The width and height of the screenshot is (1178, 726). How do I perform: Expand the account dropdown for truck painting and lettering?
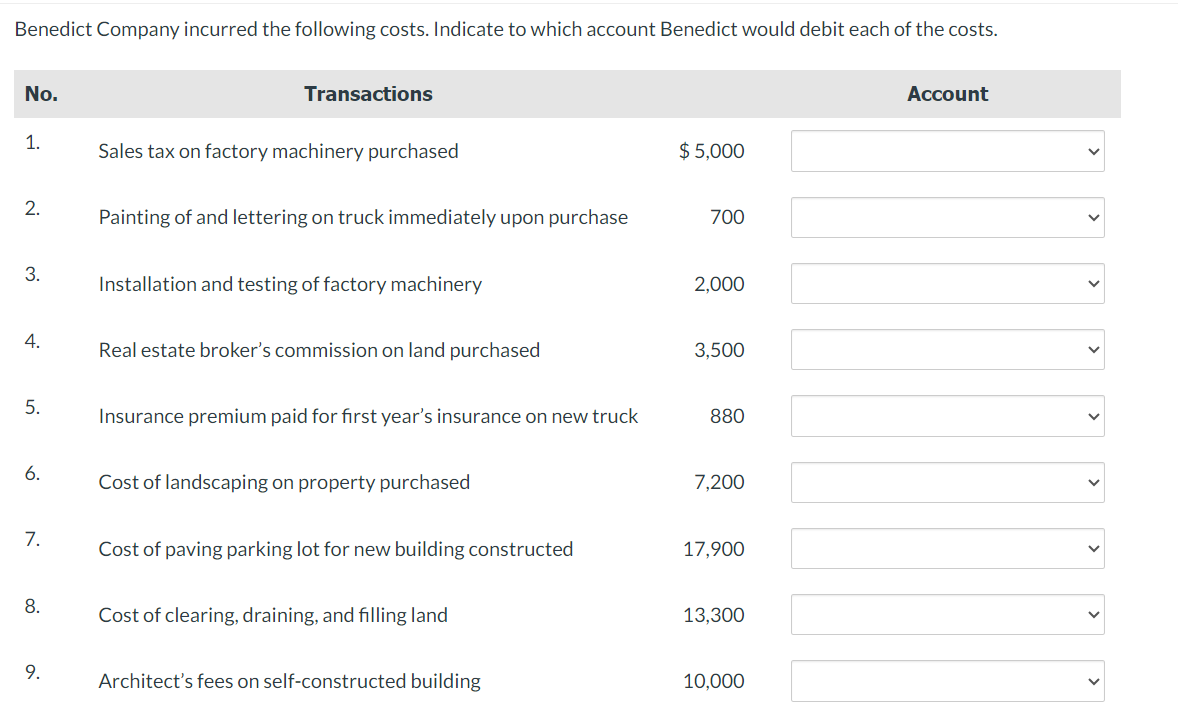pos(947,217)
